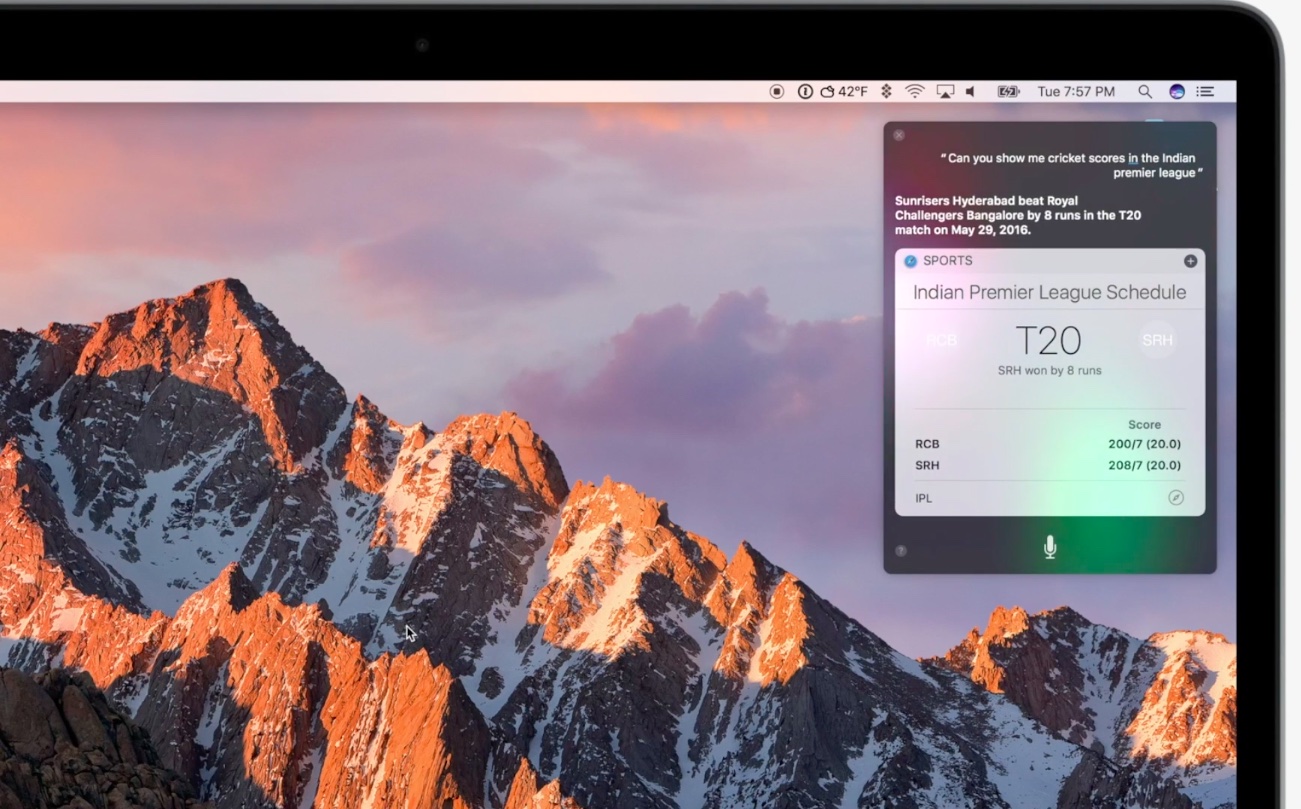Open Spotlight search magnifying glass
1301x809 pixels.
(1145, 91)
